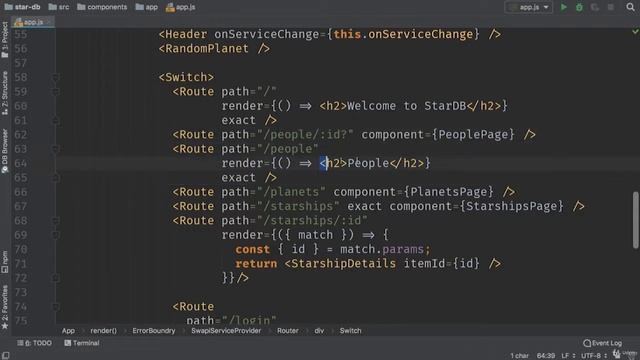This screenshot has width=640, height=360.
Task: Open cursor position 64:39 indicator
Action: tap(546, 356)
